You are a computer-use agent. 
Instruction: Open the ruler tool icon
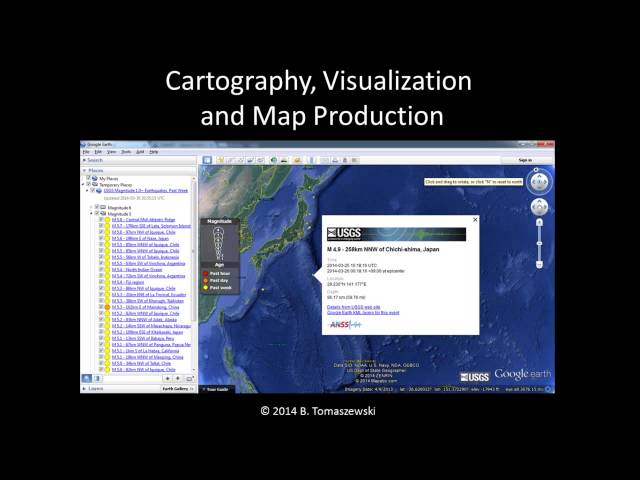pyautogui.click(x=311, y=160)
